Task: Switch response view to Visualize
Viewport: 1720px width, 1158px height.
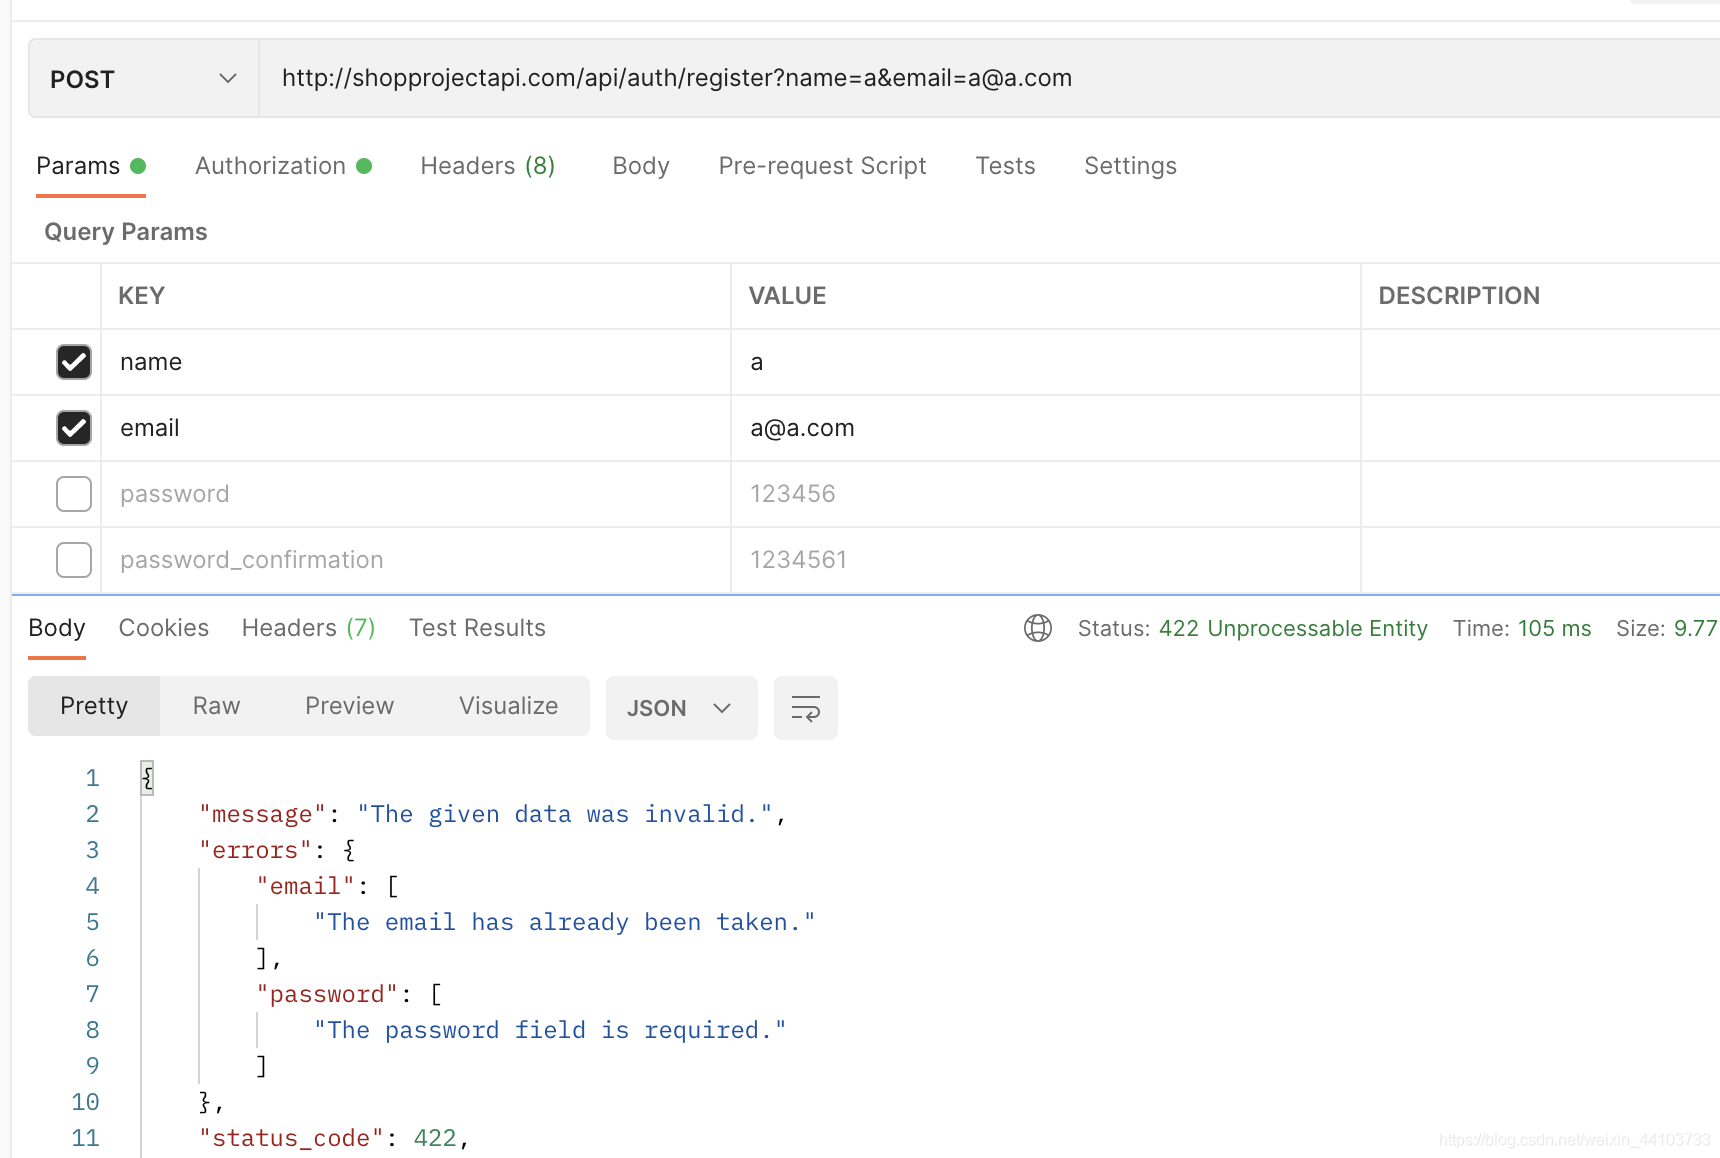Action: (x=509, y=706)
